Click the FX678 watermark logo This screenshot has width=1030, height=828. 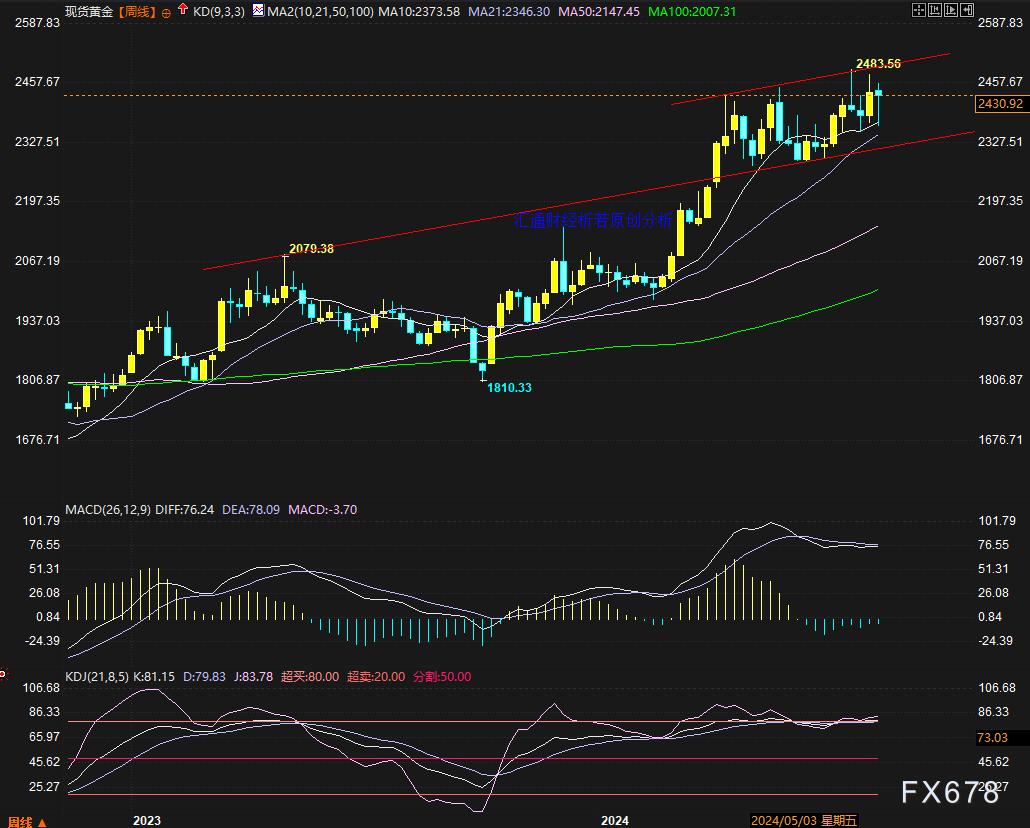pos(950,793)
